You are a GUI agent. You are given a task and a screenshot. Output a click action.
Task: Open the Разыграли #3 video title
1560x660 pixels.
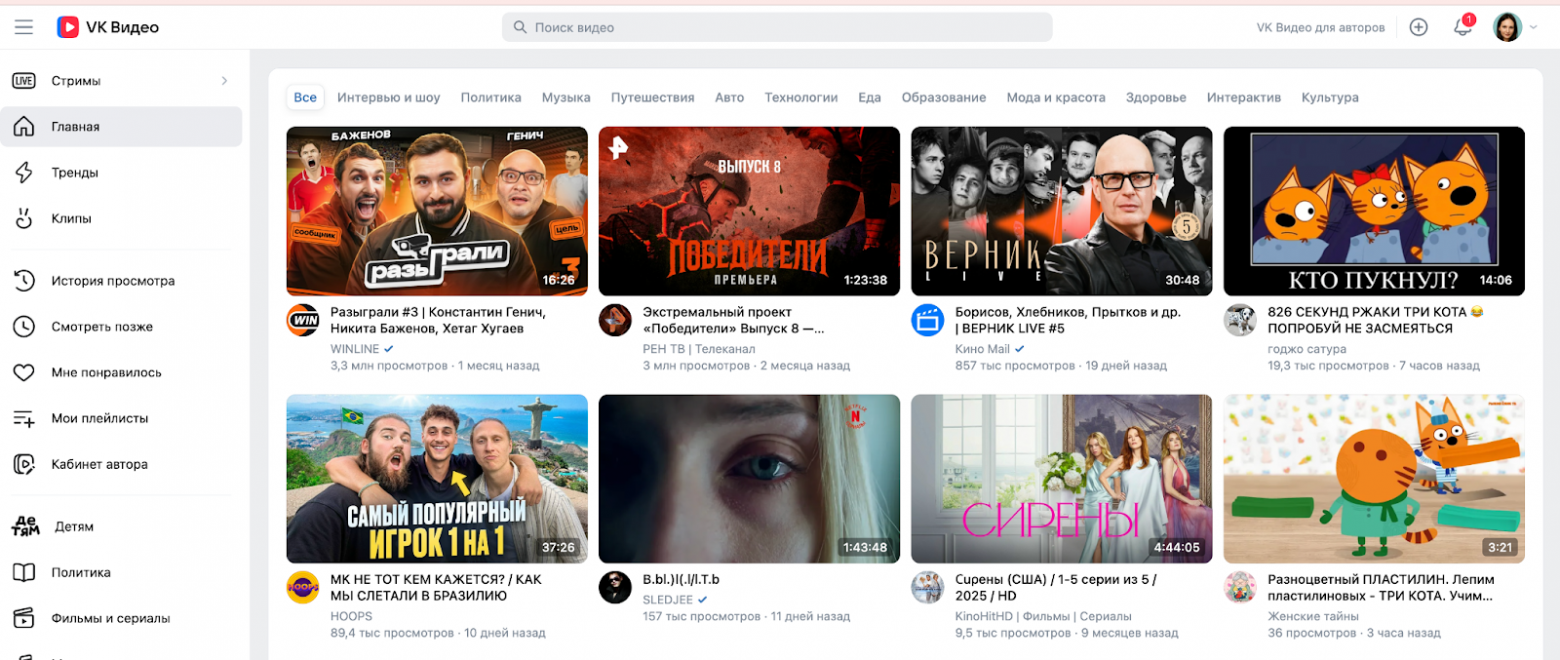point(438,320)
